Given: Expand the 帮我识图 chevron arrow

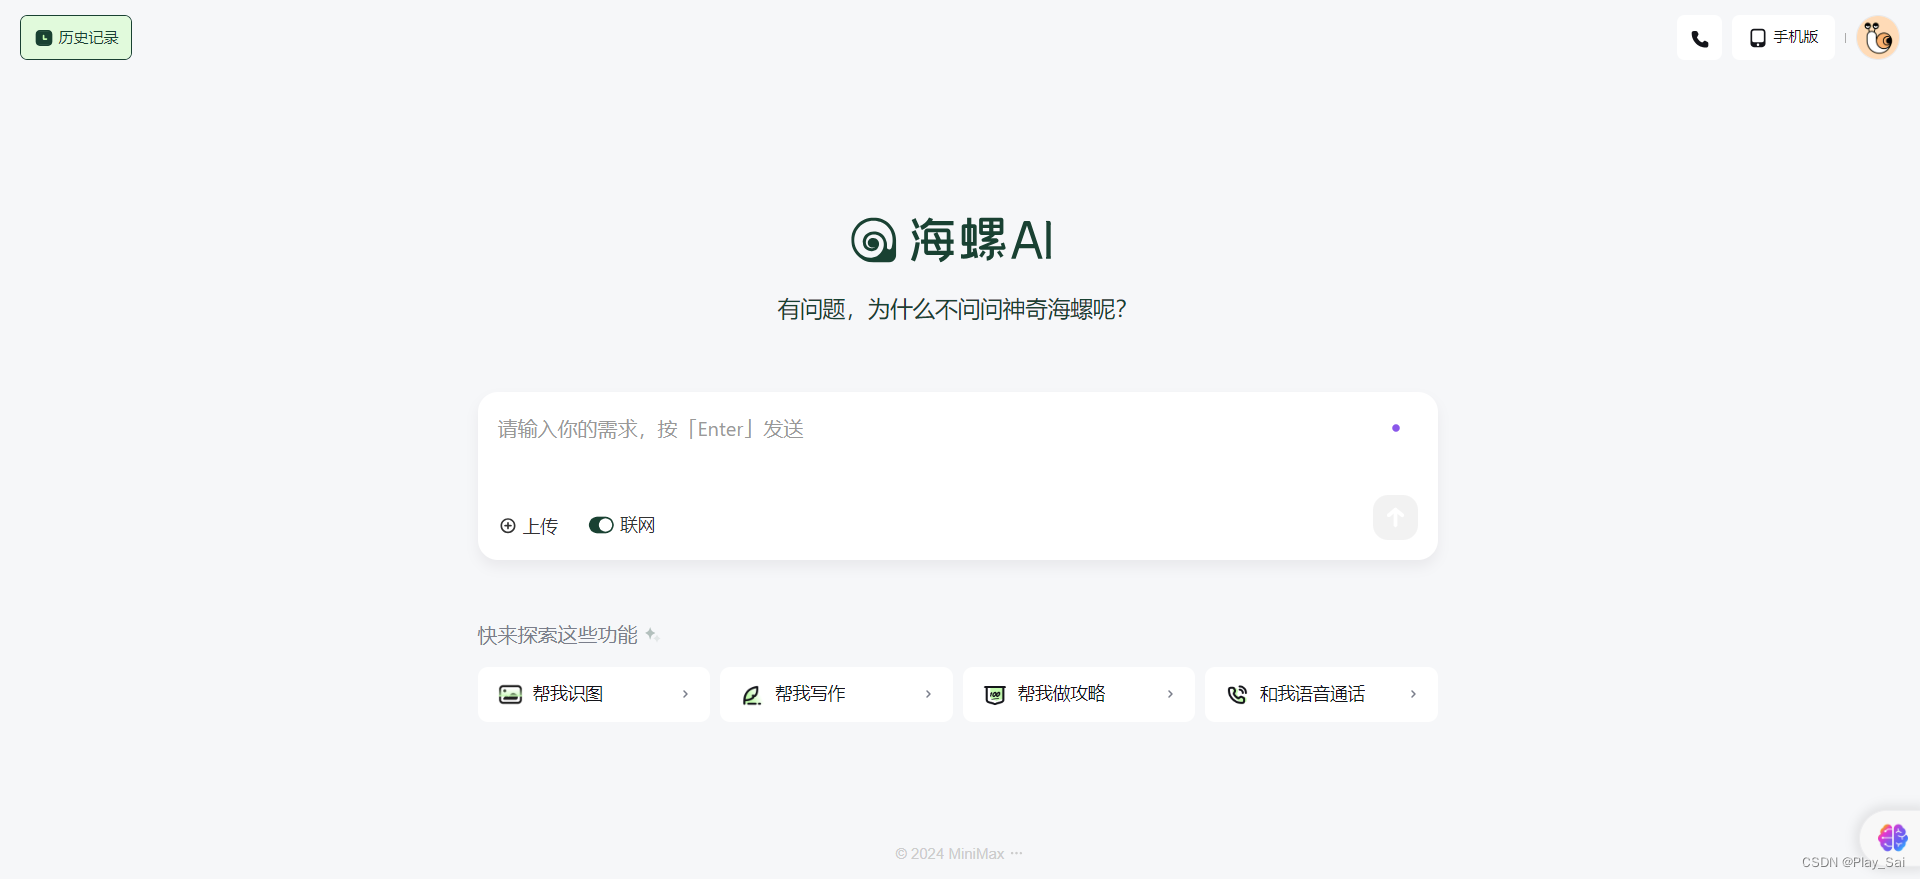Looking at the screenshot, I should [685, 694].
